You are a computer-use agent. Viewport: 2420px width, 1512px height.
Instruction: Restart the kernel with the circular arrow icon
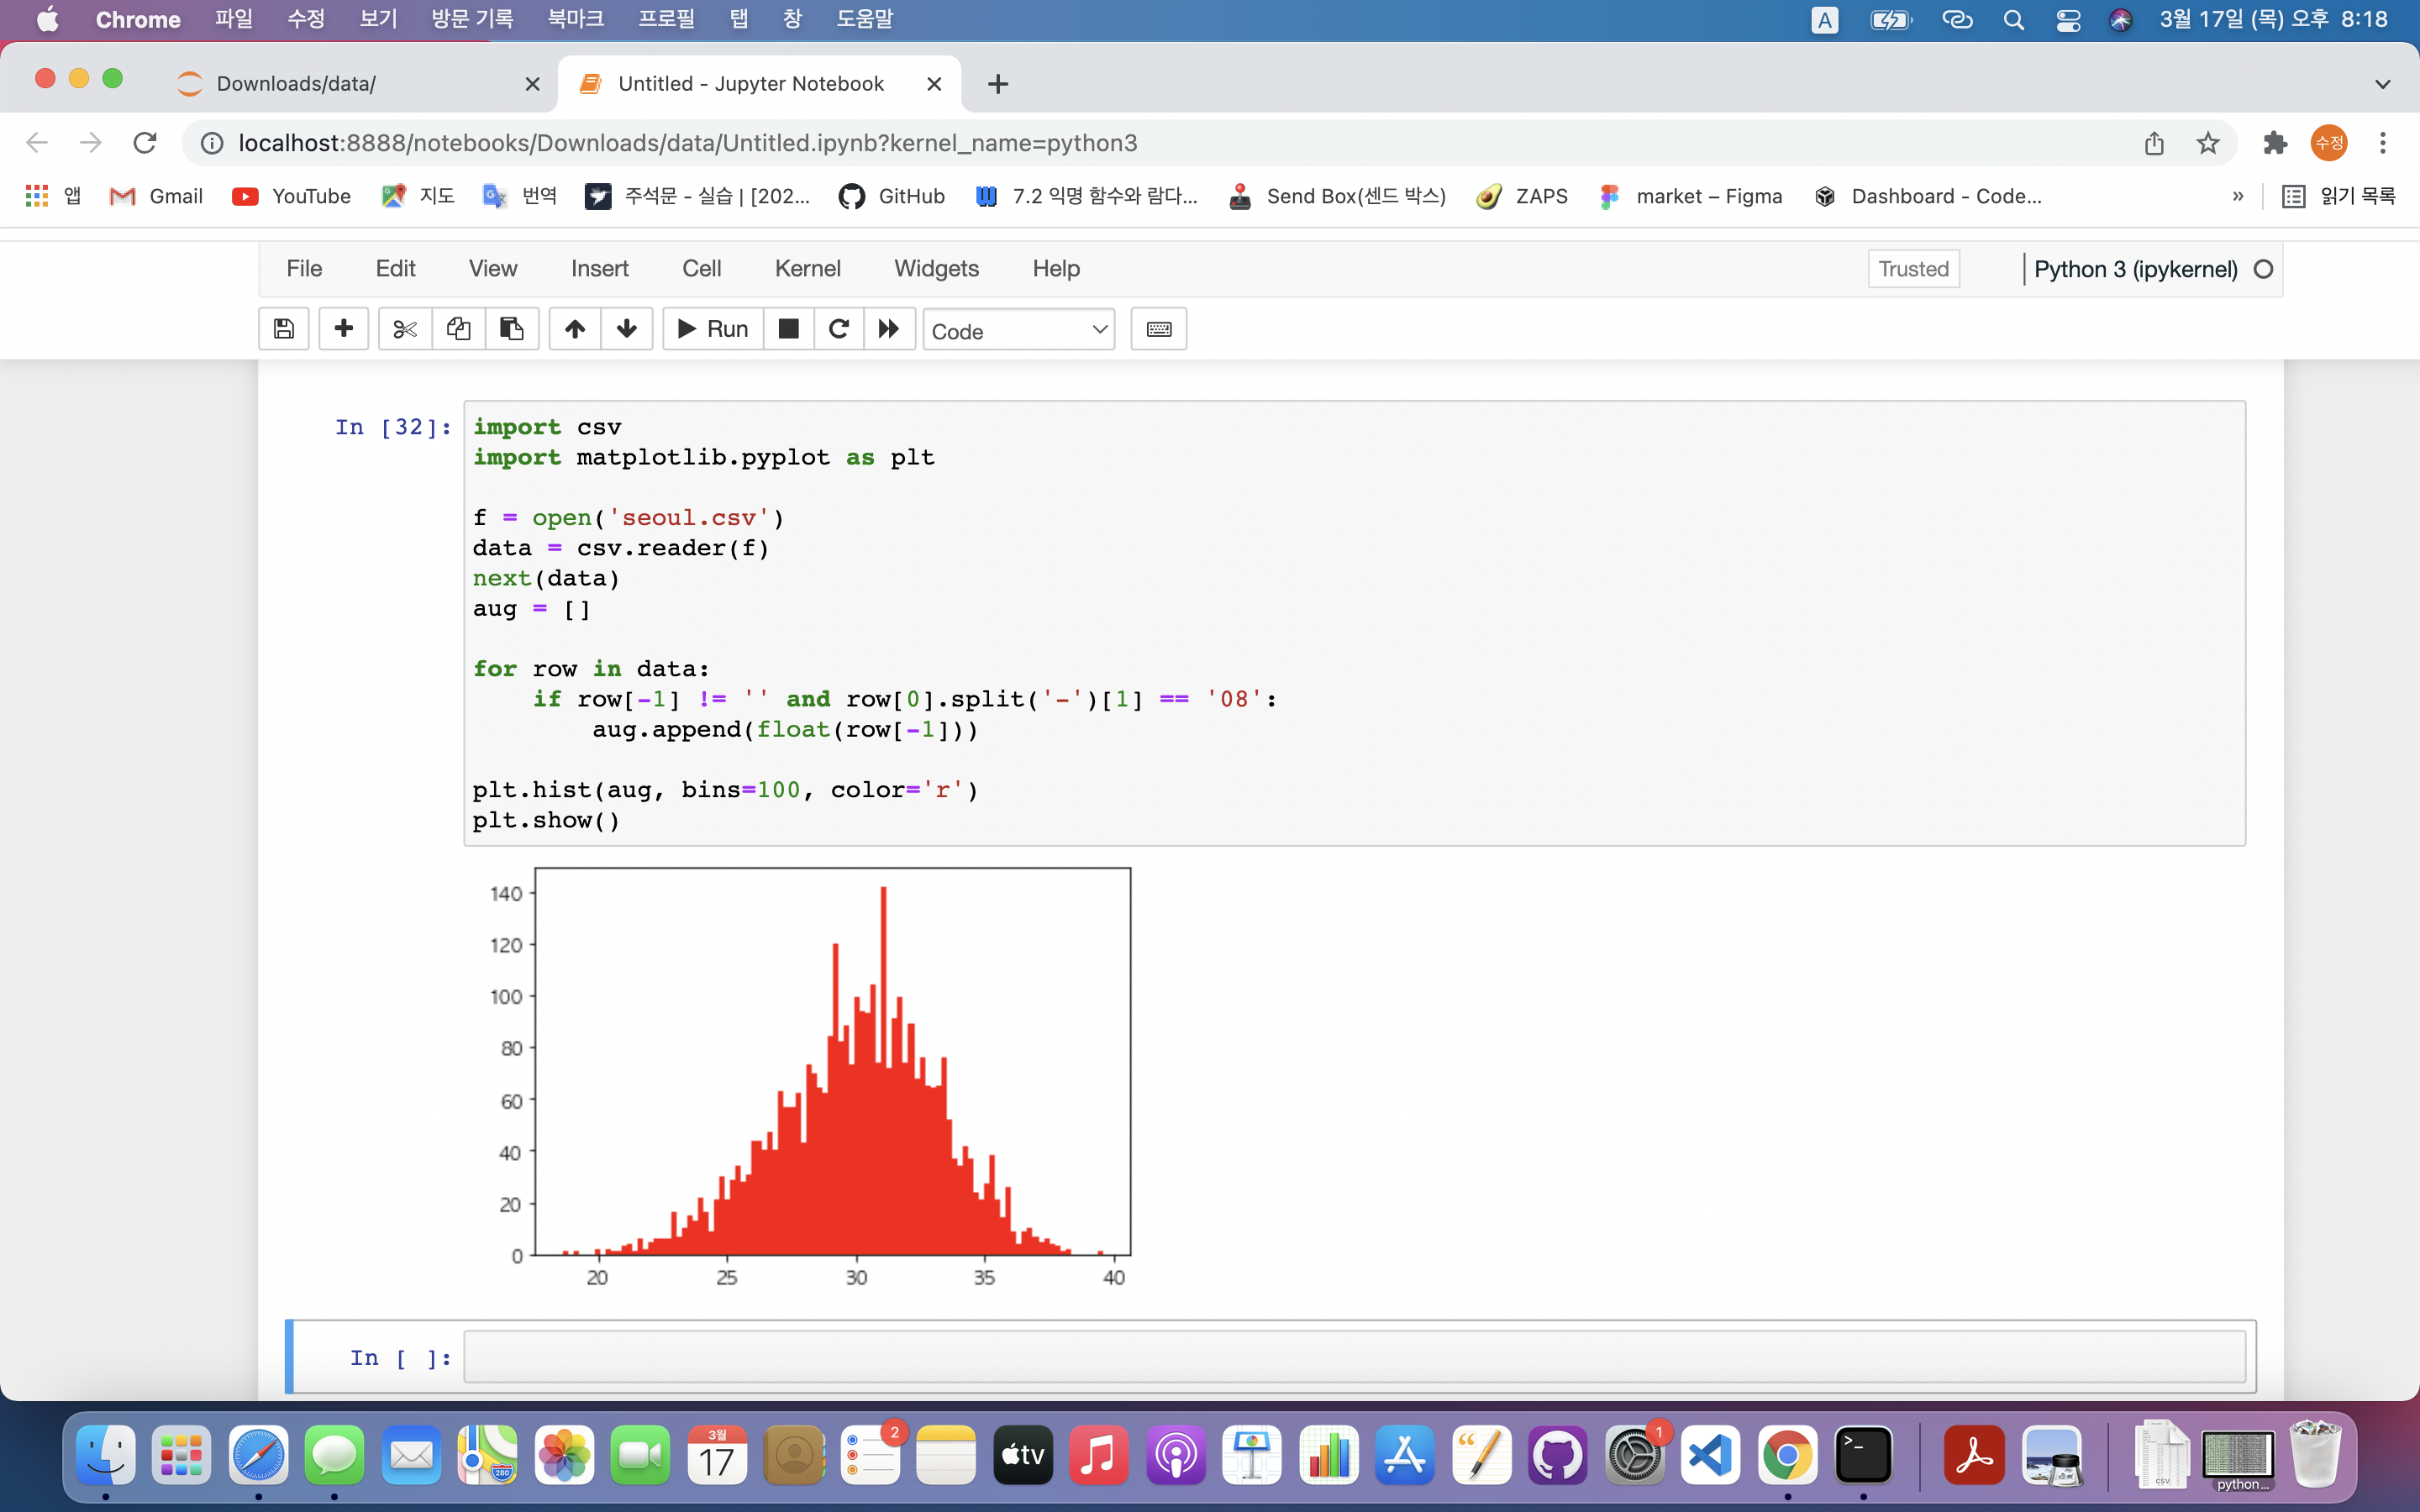click(839, 329)
